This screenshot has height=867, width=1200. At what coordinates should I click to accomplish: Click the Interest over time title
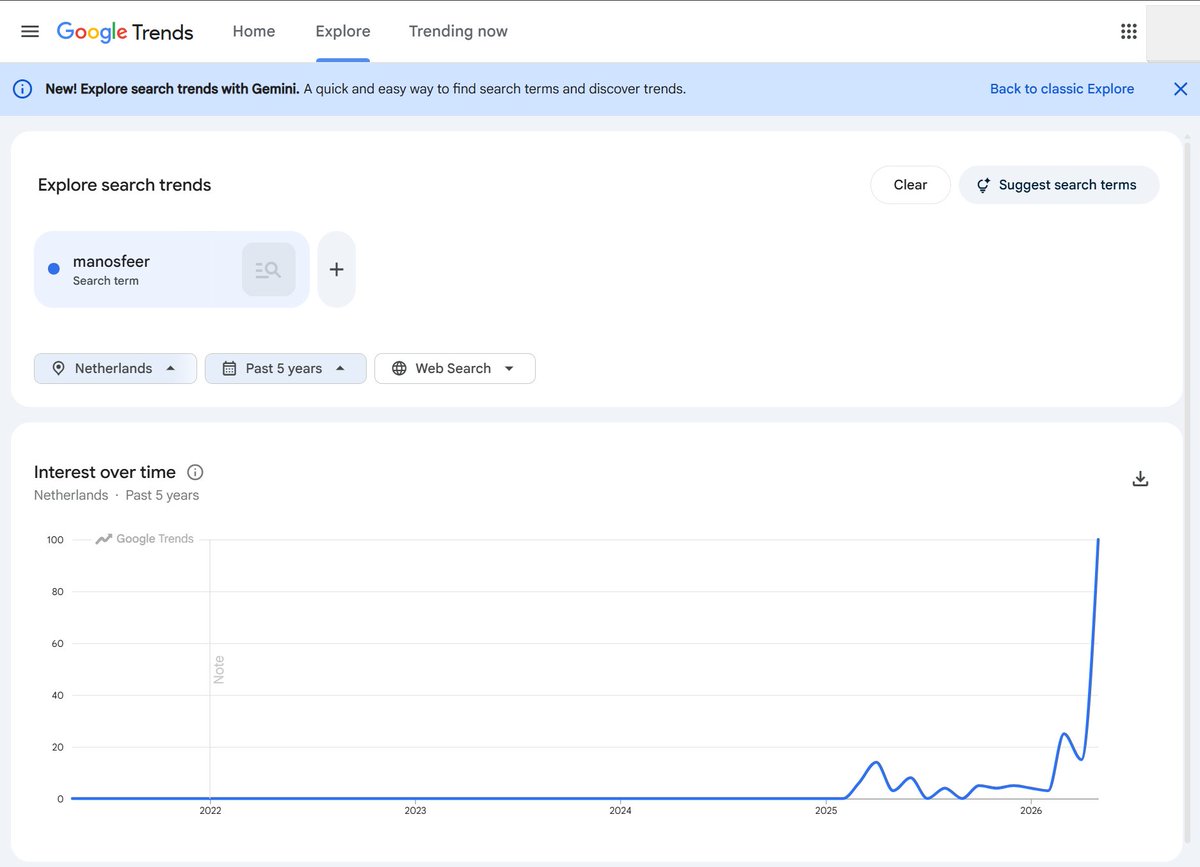coord(105,472)
